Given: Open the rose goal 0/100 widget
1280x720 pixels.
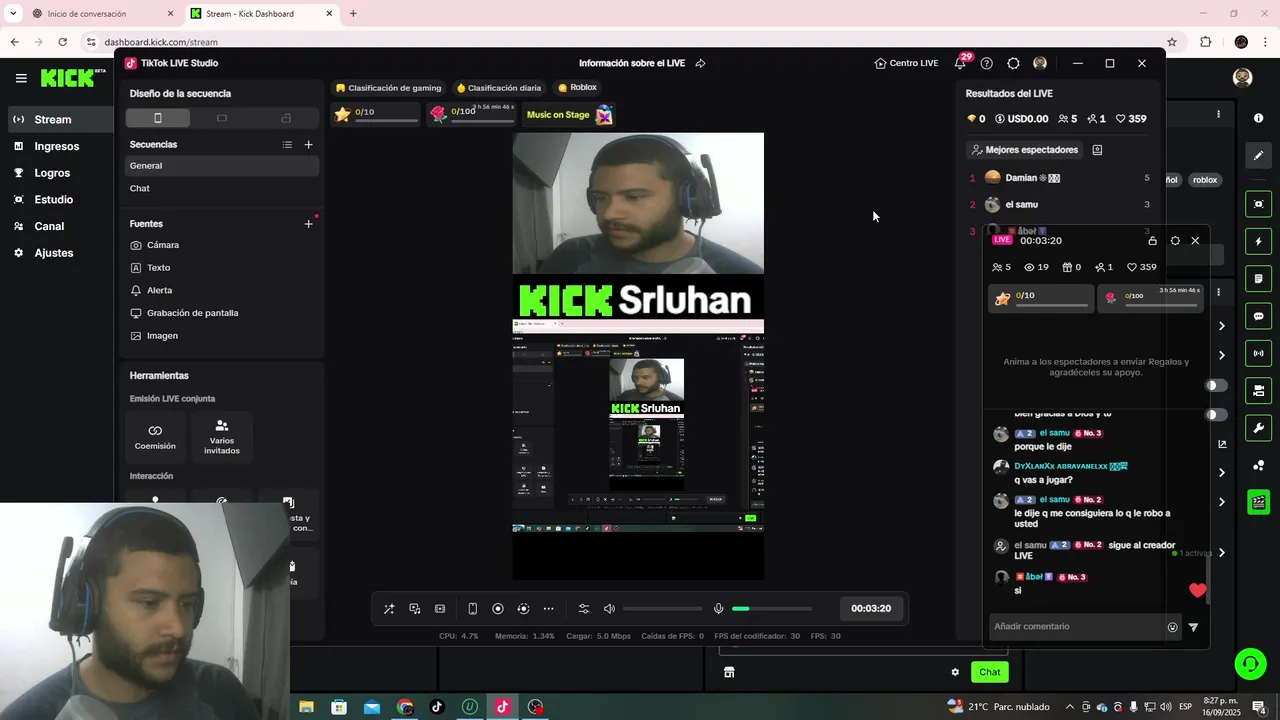Looking at the screenshot, I should point(471,115).
